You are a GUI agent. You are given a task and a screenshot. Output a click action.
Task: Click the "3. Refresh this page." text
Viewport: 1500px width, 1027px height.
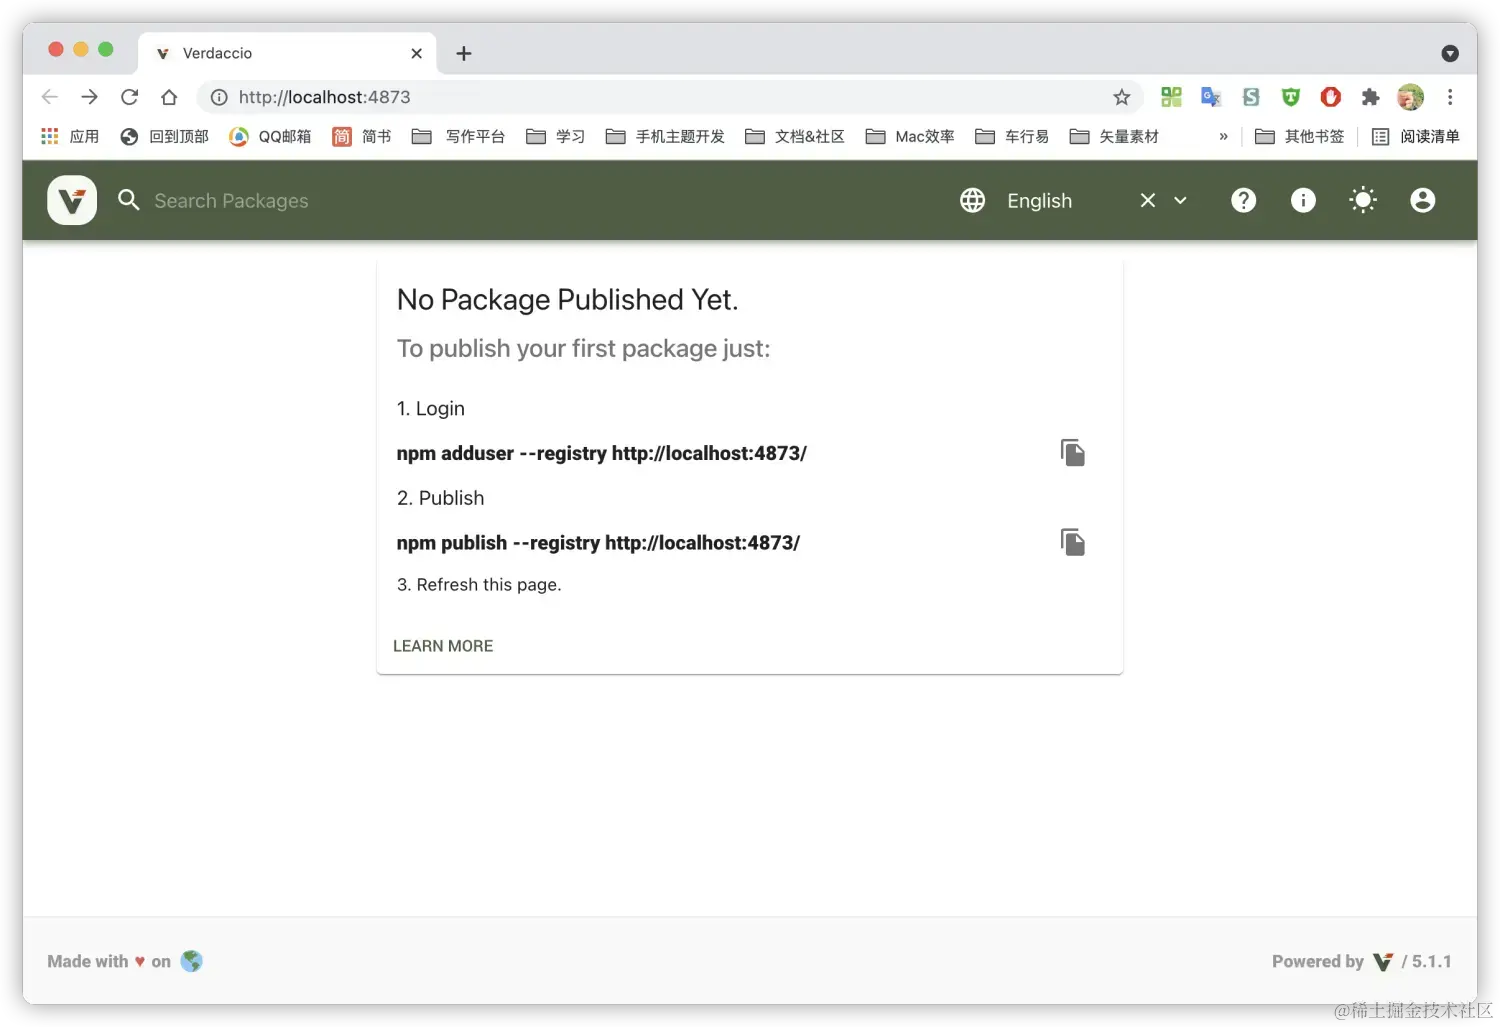point(479,585)
